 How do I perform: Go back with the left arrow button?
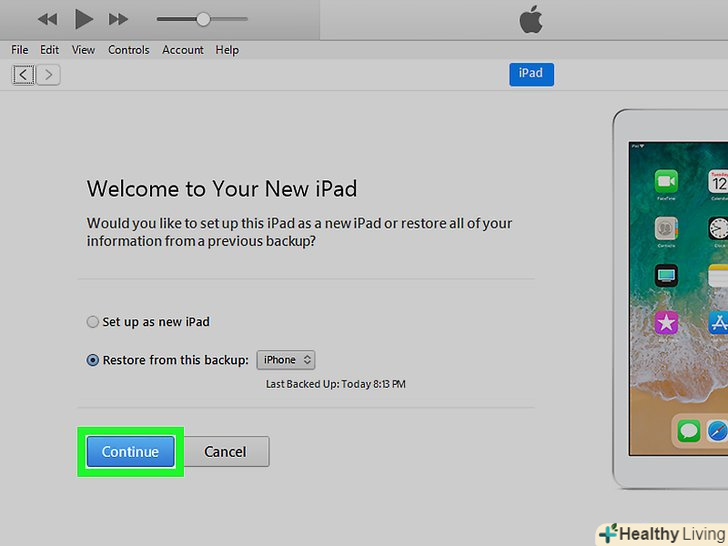23,75
